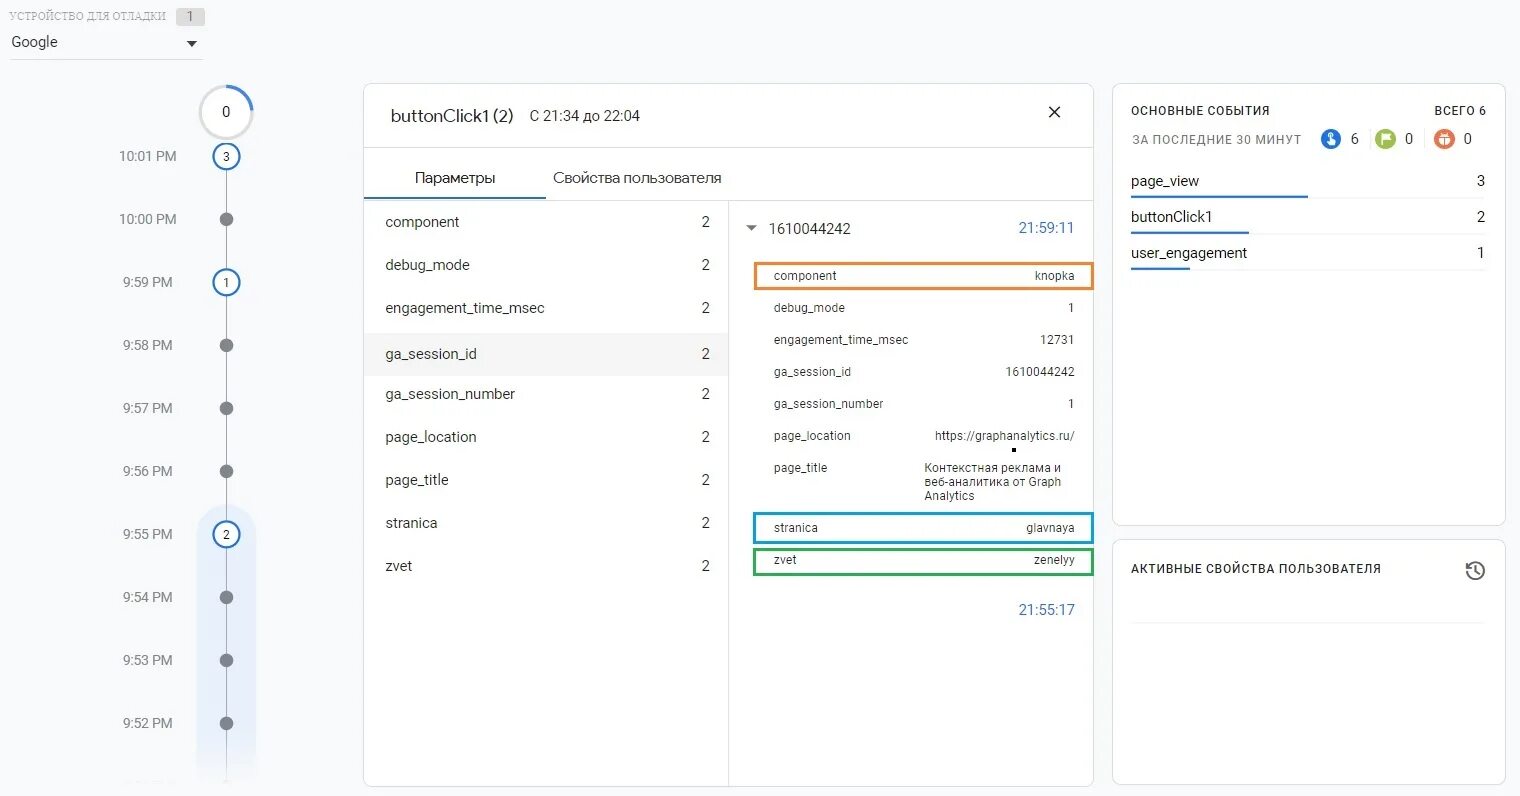
Task: Close the buttonClick1 details panel
Action: 1054,113
